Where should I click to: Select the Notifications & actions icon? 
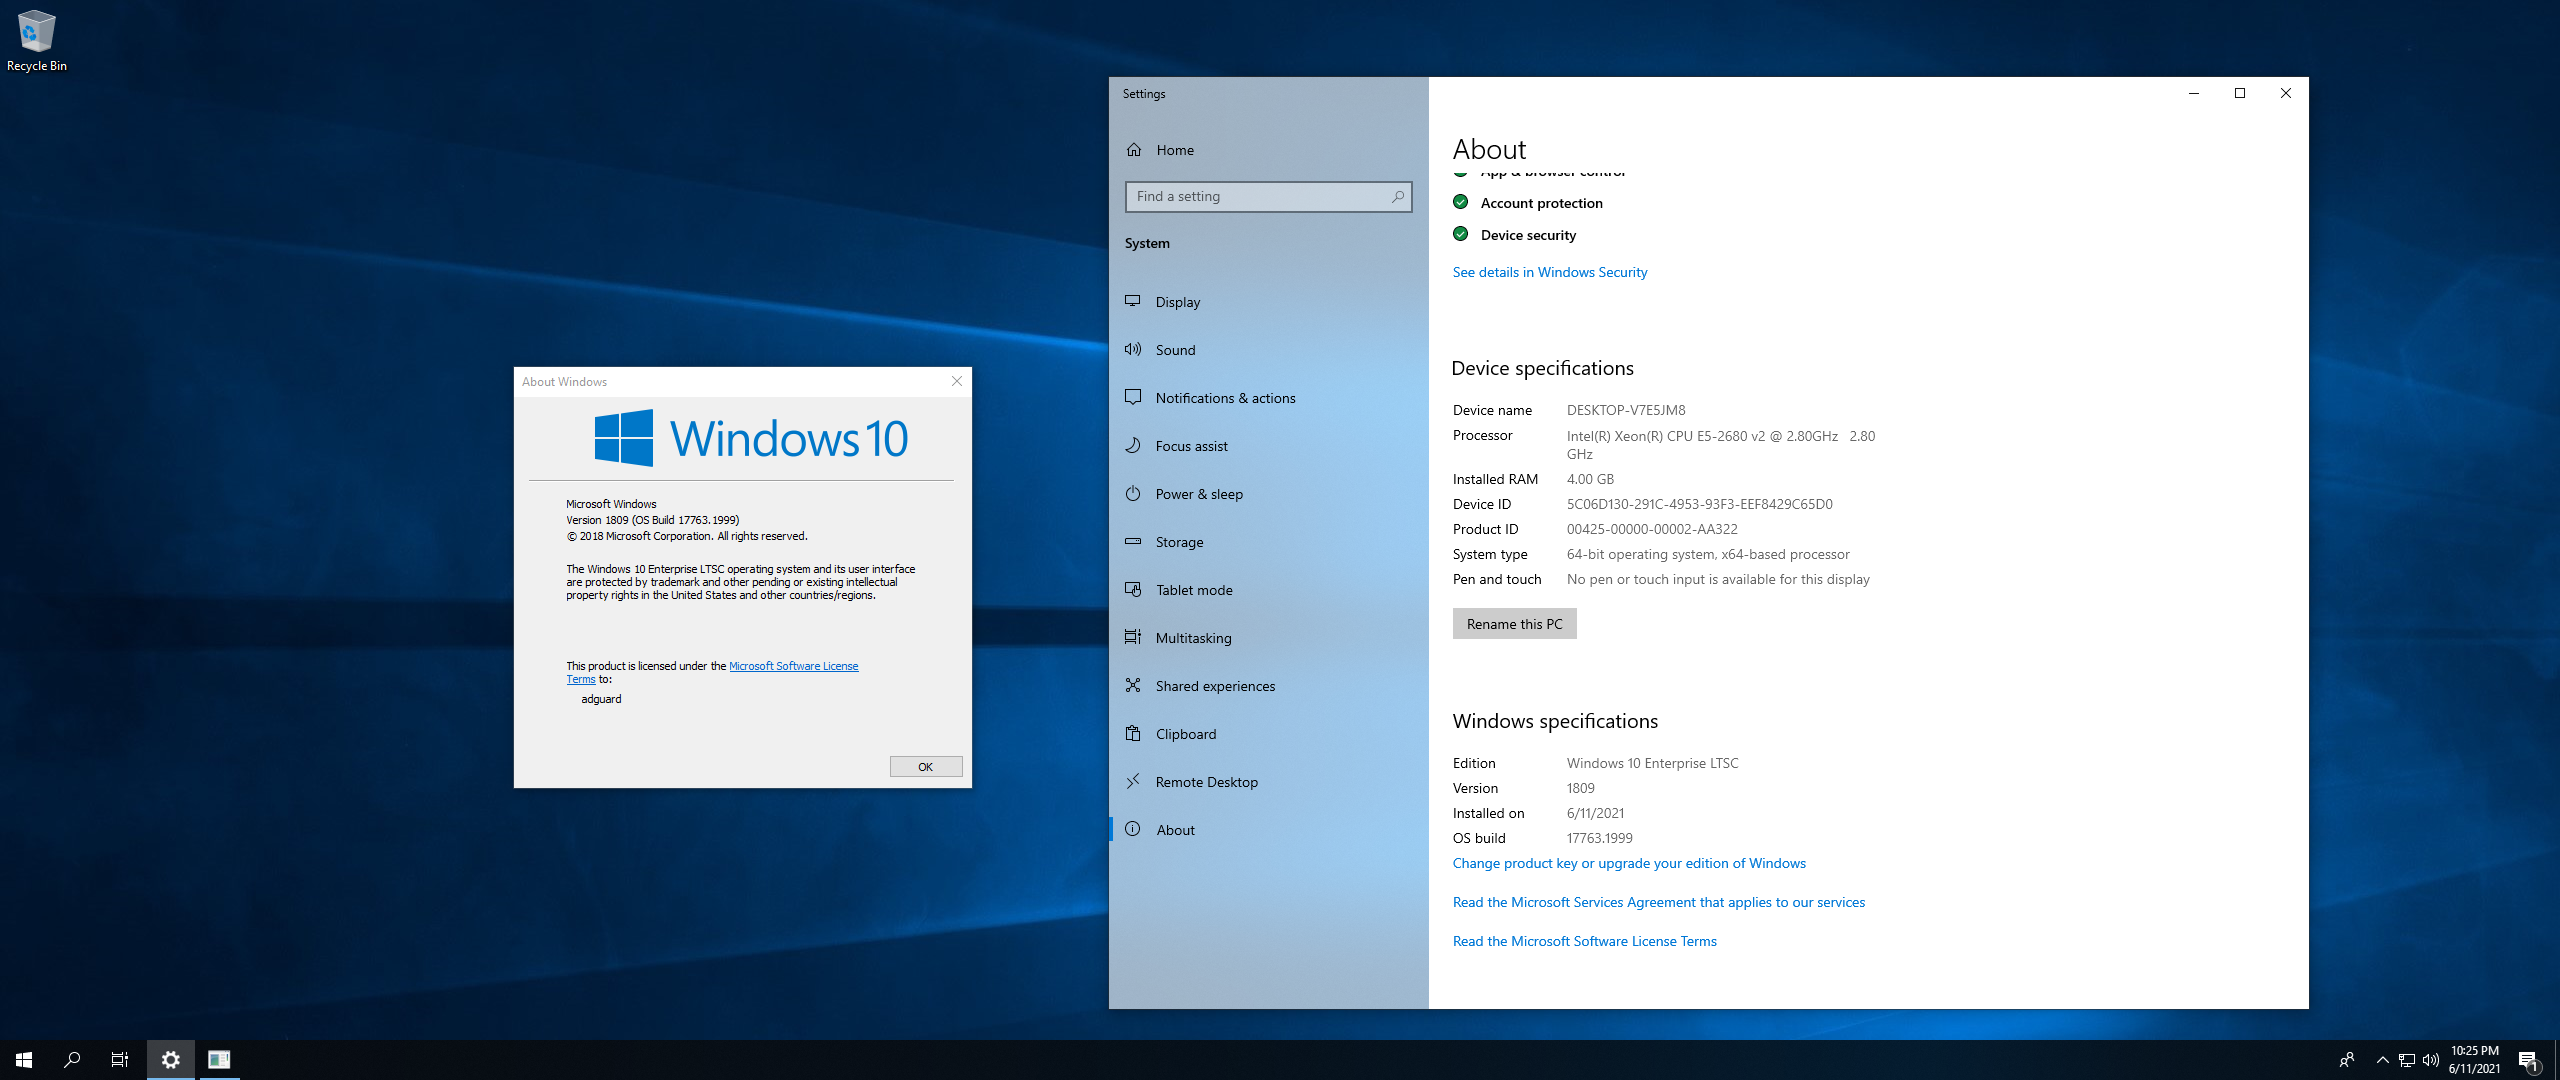pyautogui.click(x=1133, y=397)
